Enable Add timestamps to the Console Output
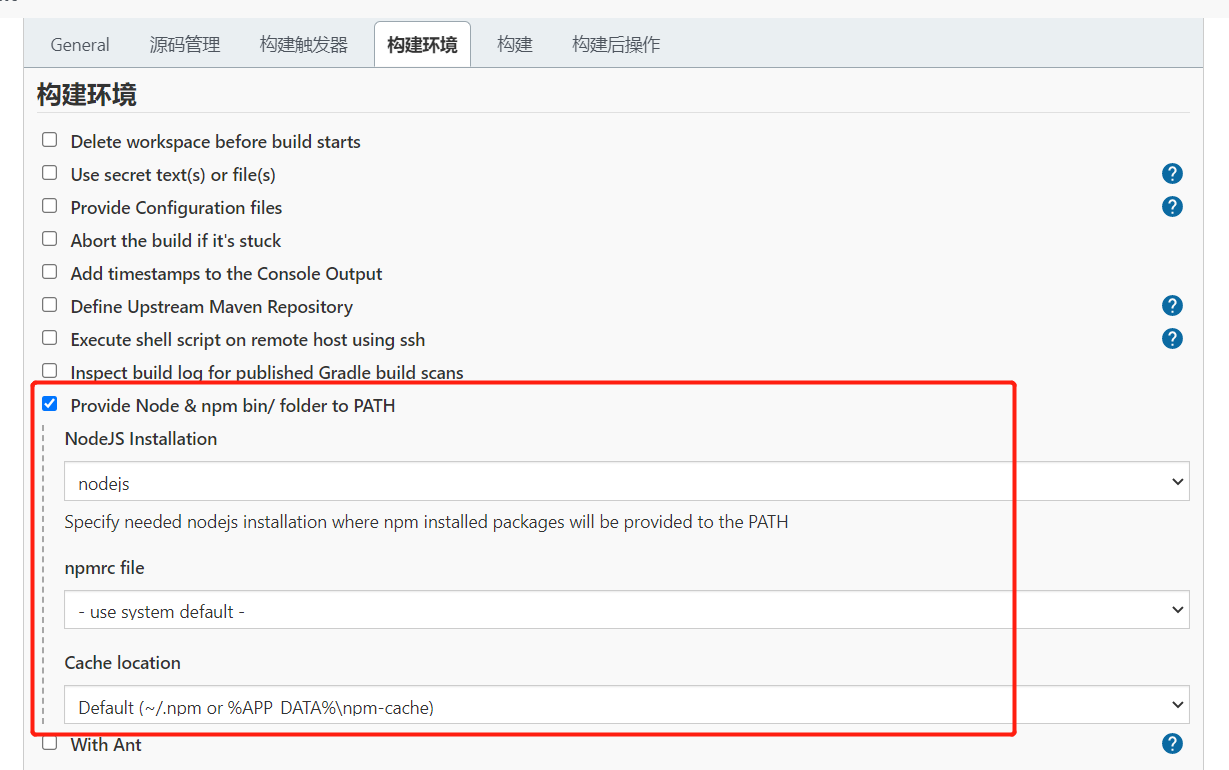 [50, 273]
